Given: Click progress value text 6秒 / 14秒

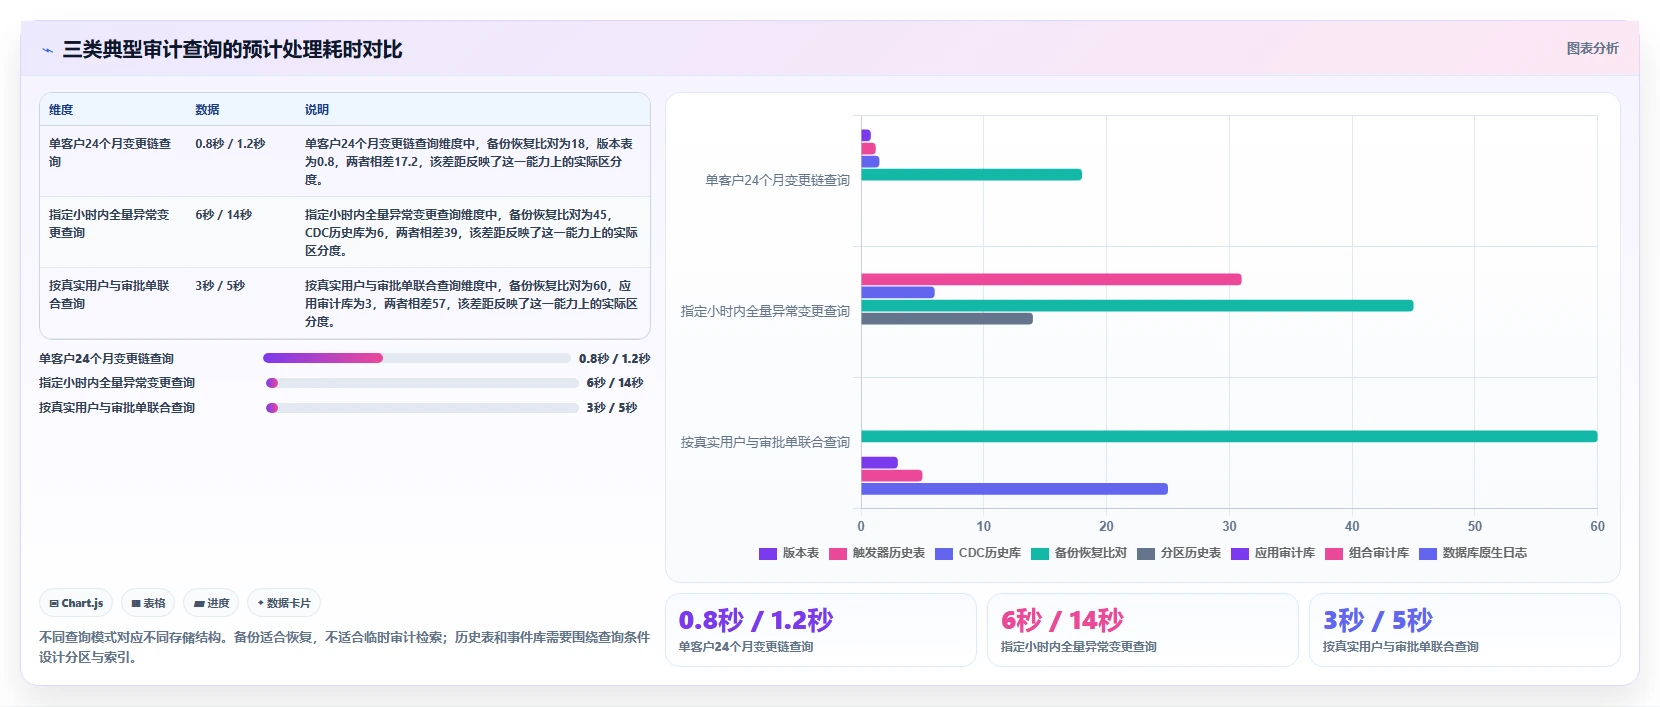Looking at the screenshot, I should pyautogui.click(x=615, y=383).
